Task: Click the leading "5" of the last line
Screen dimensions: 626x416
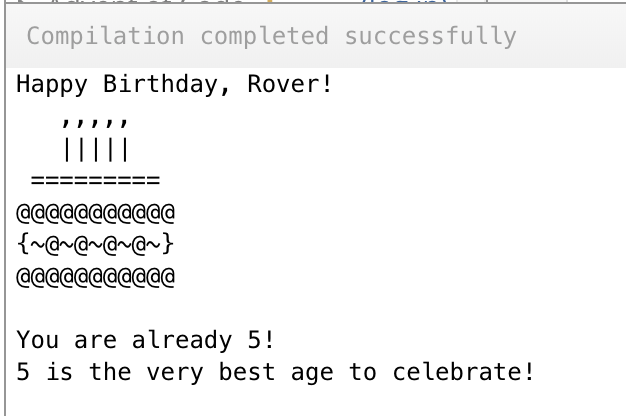Action: pos(24,373)
